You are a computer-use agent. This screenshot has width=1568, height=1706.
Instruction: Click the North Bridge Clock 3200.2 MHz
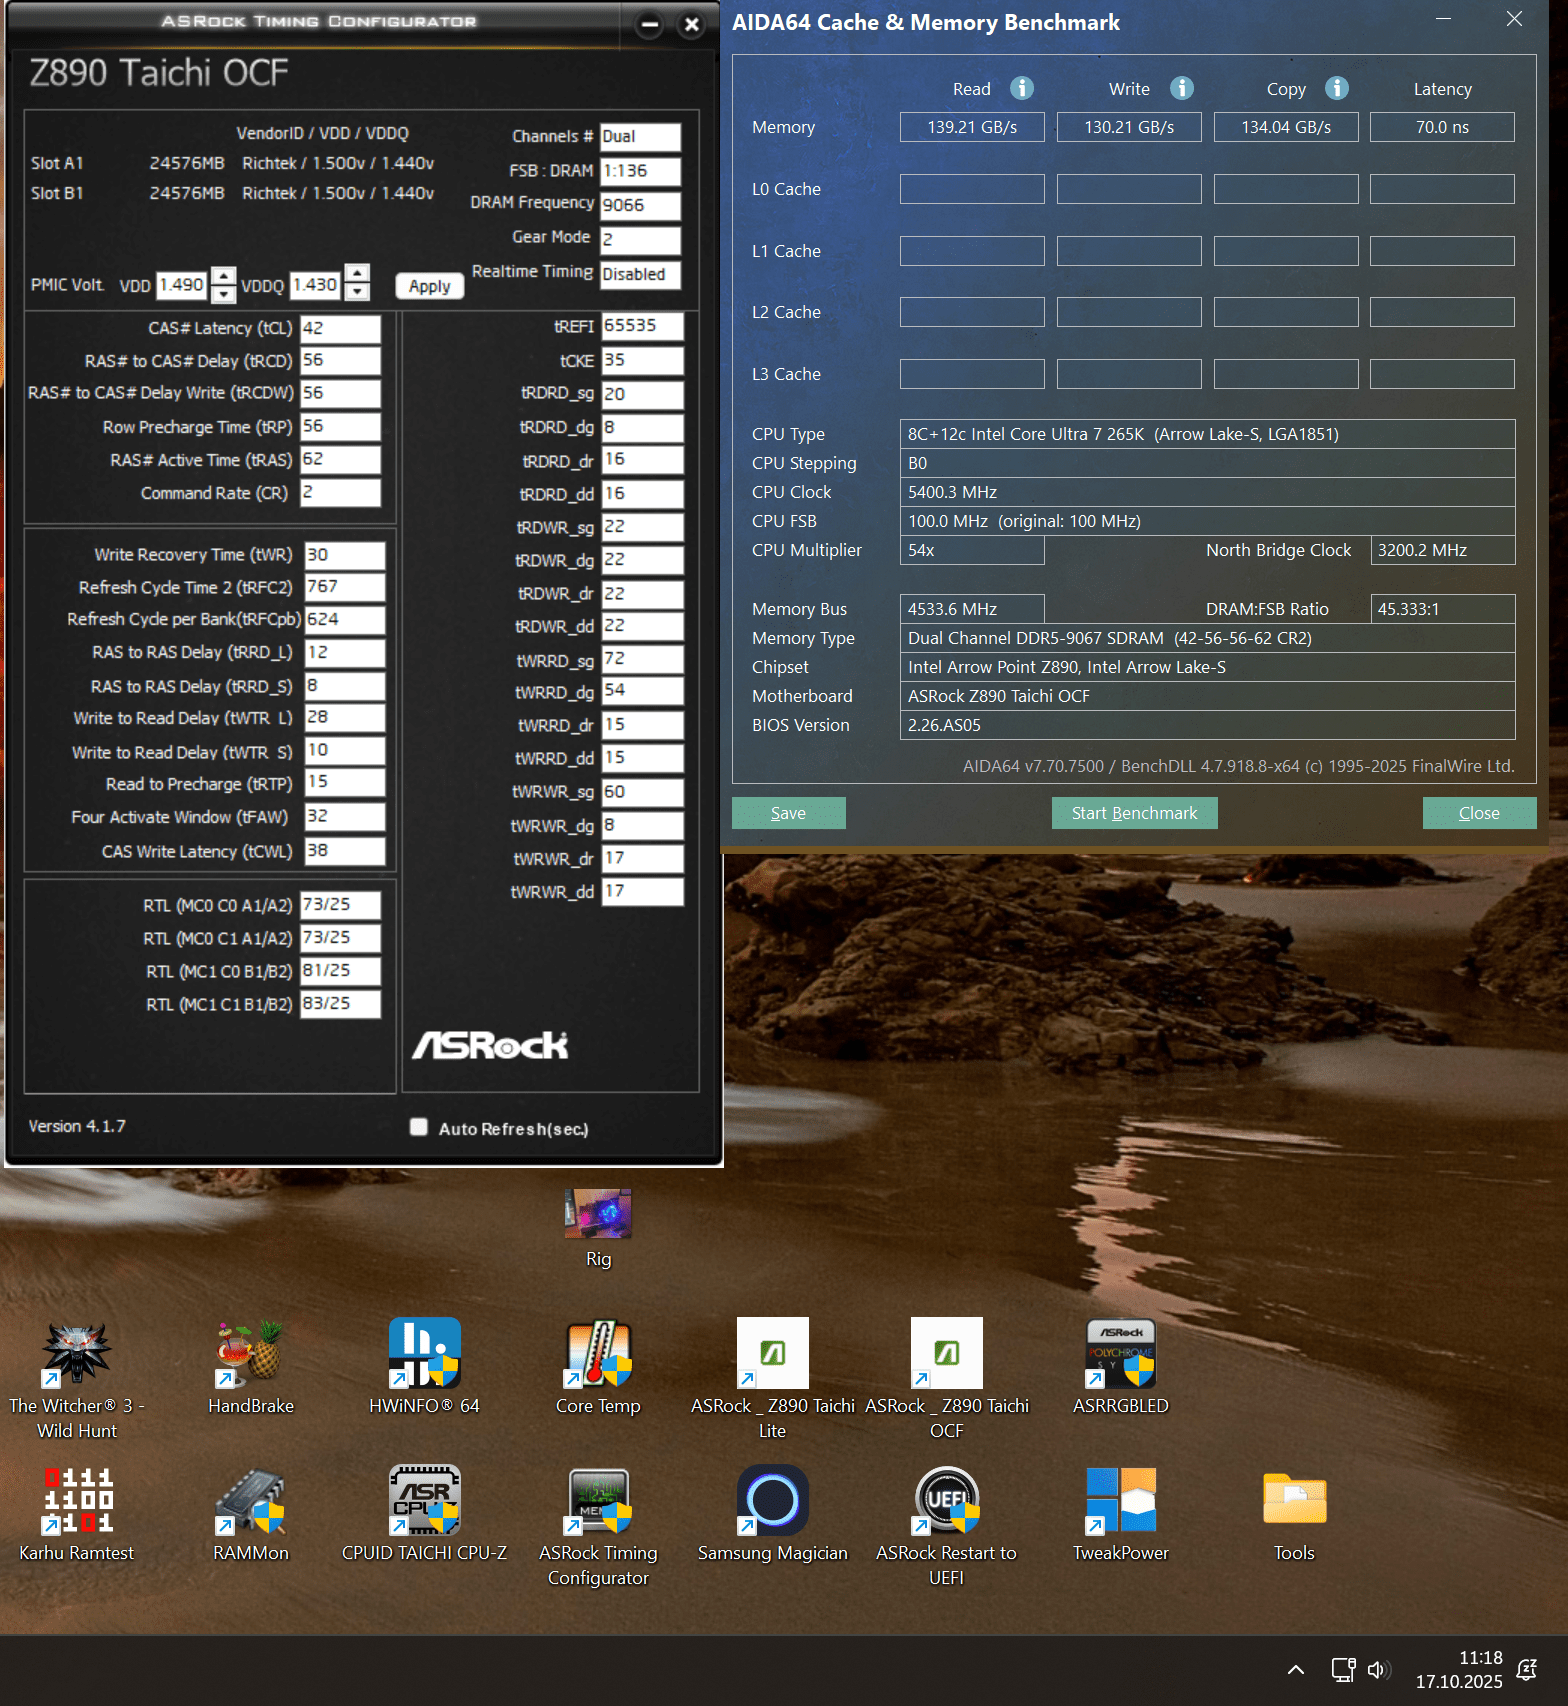tap(1442, 550)
